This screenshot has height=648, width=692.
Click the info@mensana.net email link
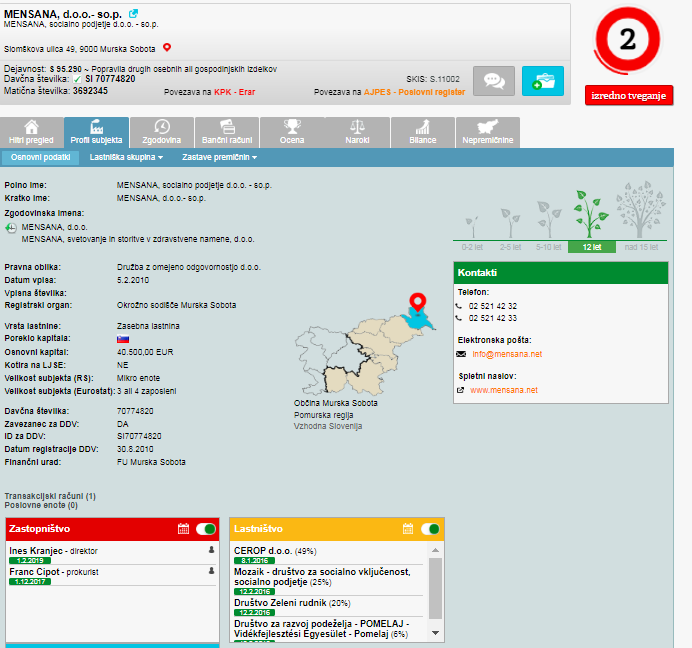click(x=506, y=354)
